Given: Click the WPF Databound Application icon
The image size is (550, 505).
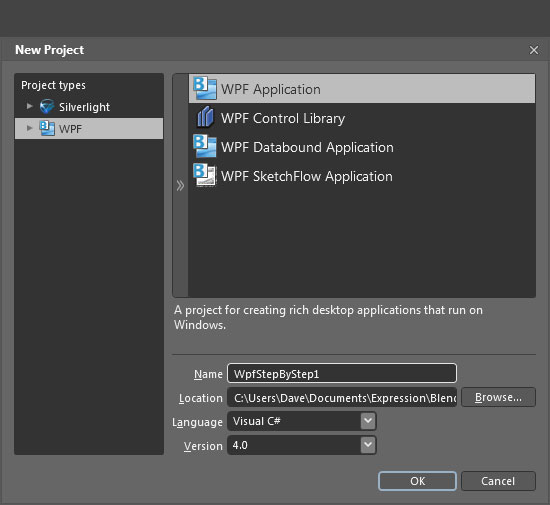Looking at the screenshot, I should pyautogui.click(x=205, y=146).
